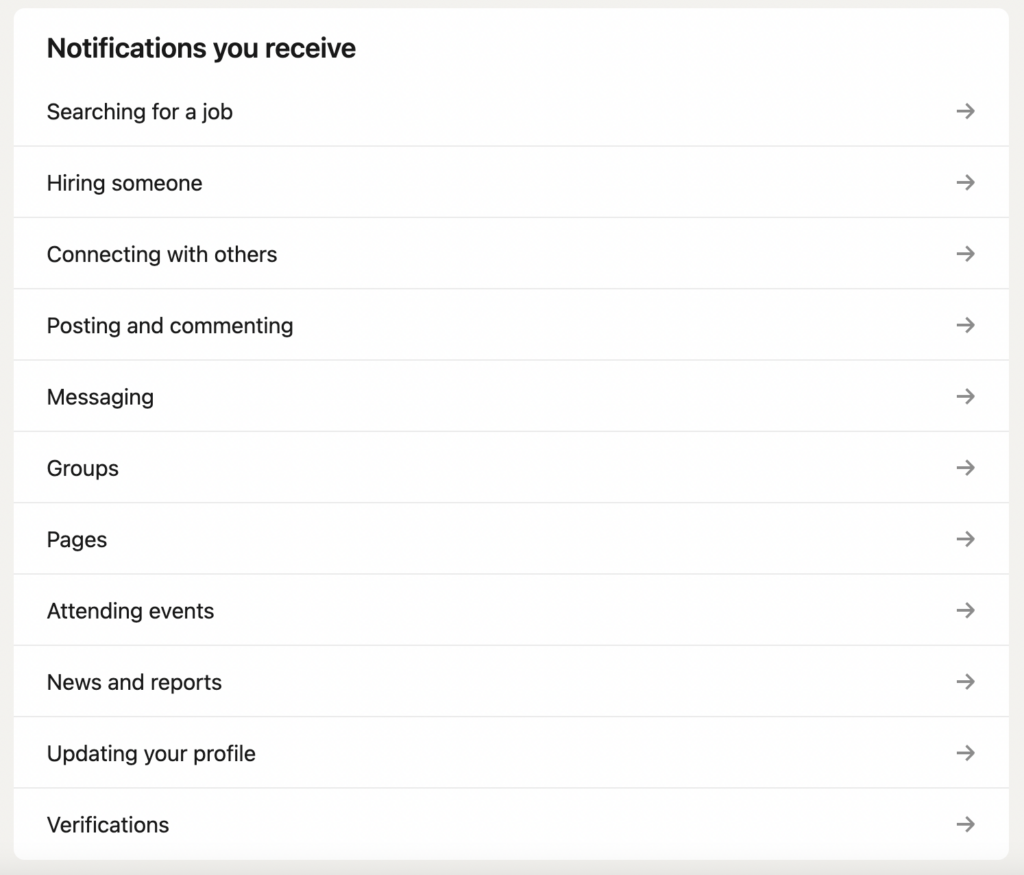1024x875 pixels.
Task: Select the News and reports arrow
Action: pyautogui.click(x=966, y=682)
